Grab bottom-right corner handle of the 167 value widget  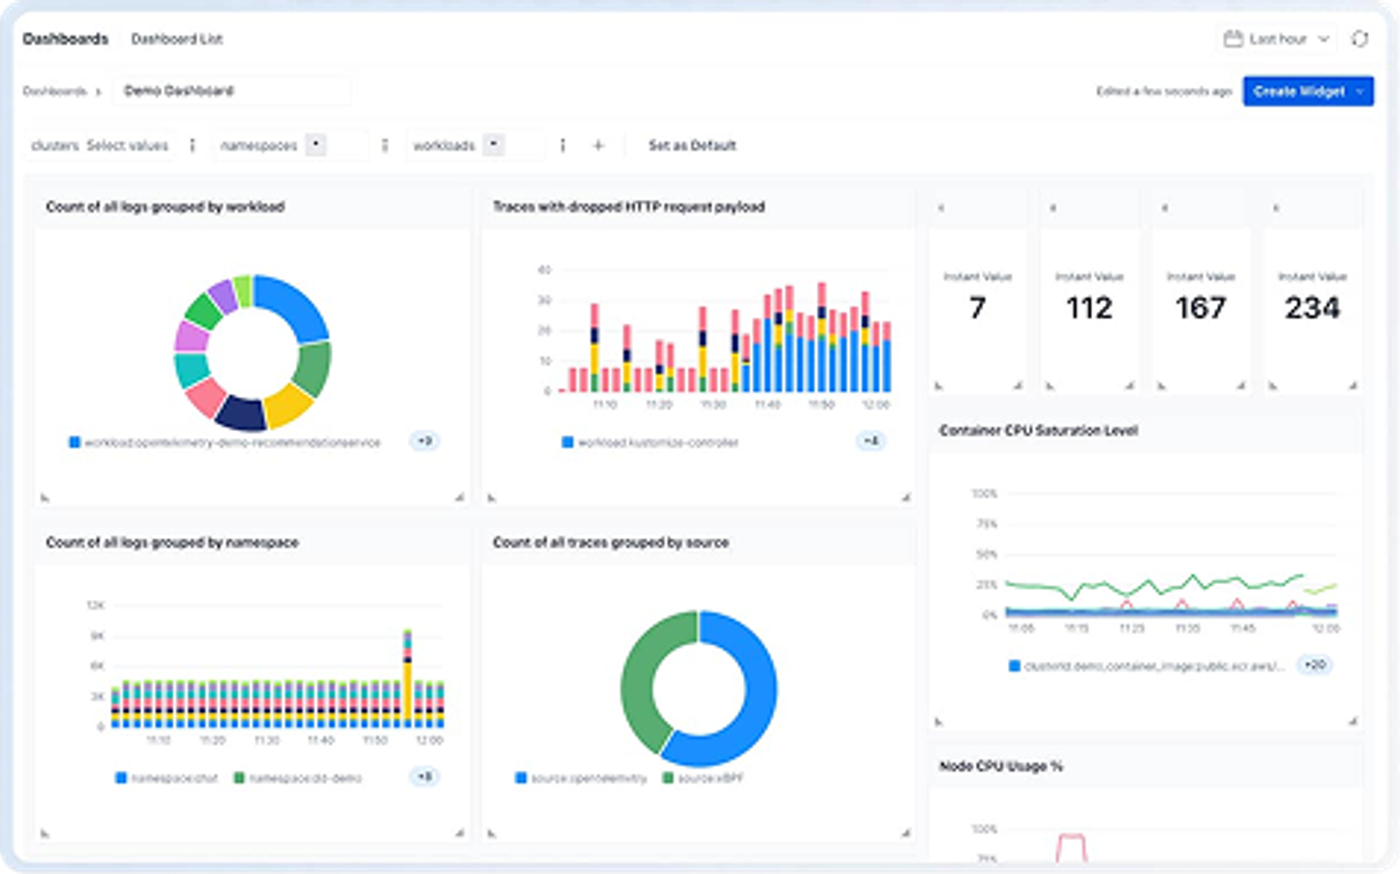pos(1240,385)
